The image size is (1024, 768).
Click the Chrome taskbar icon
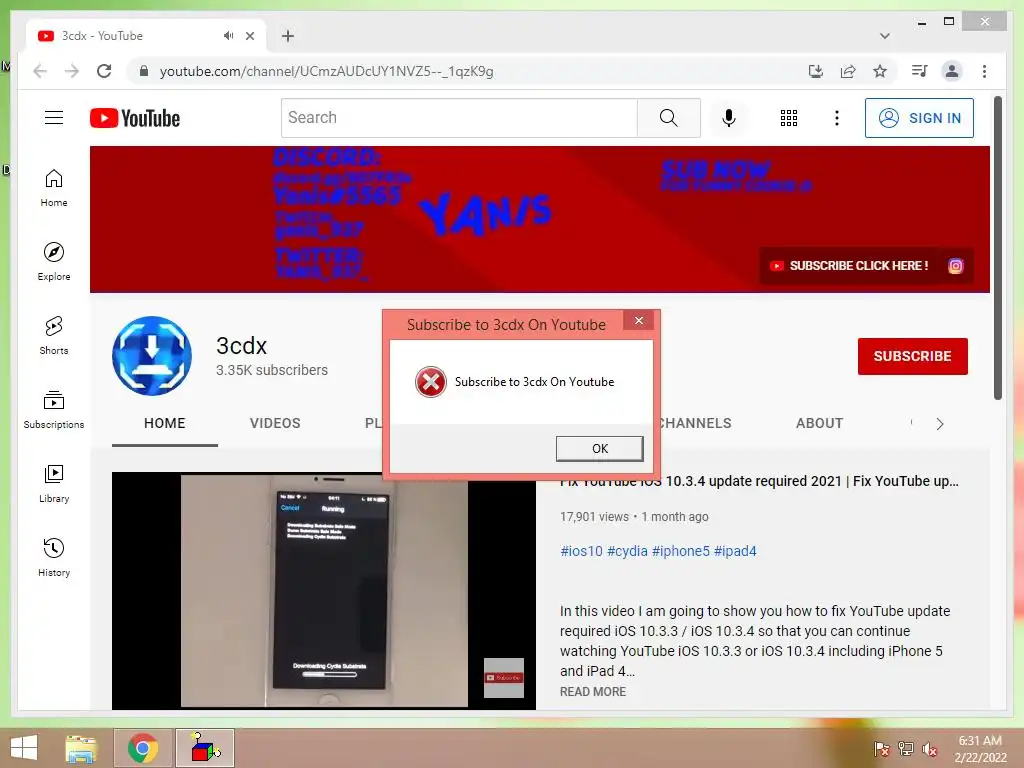pos(143,748)
